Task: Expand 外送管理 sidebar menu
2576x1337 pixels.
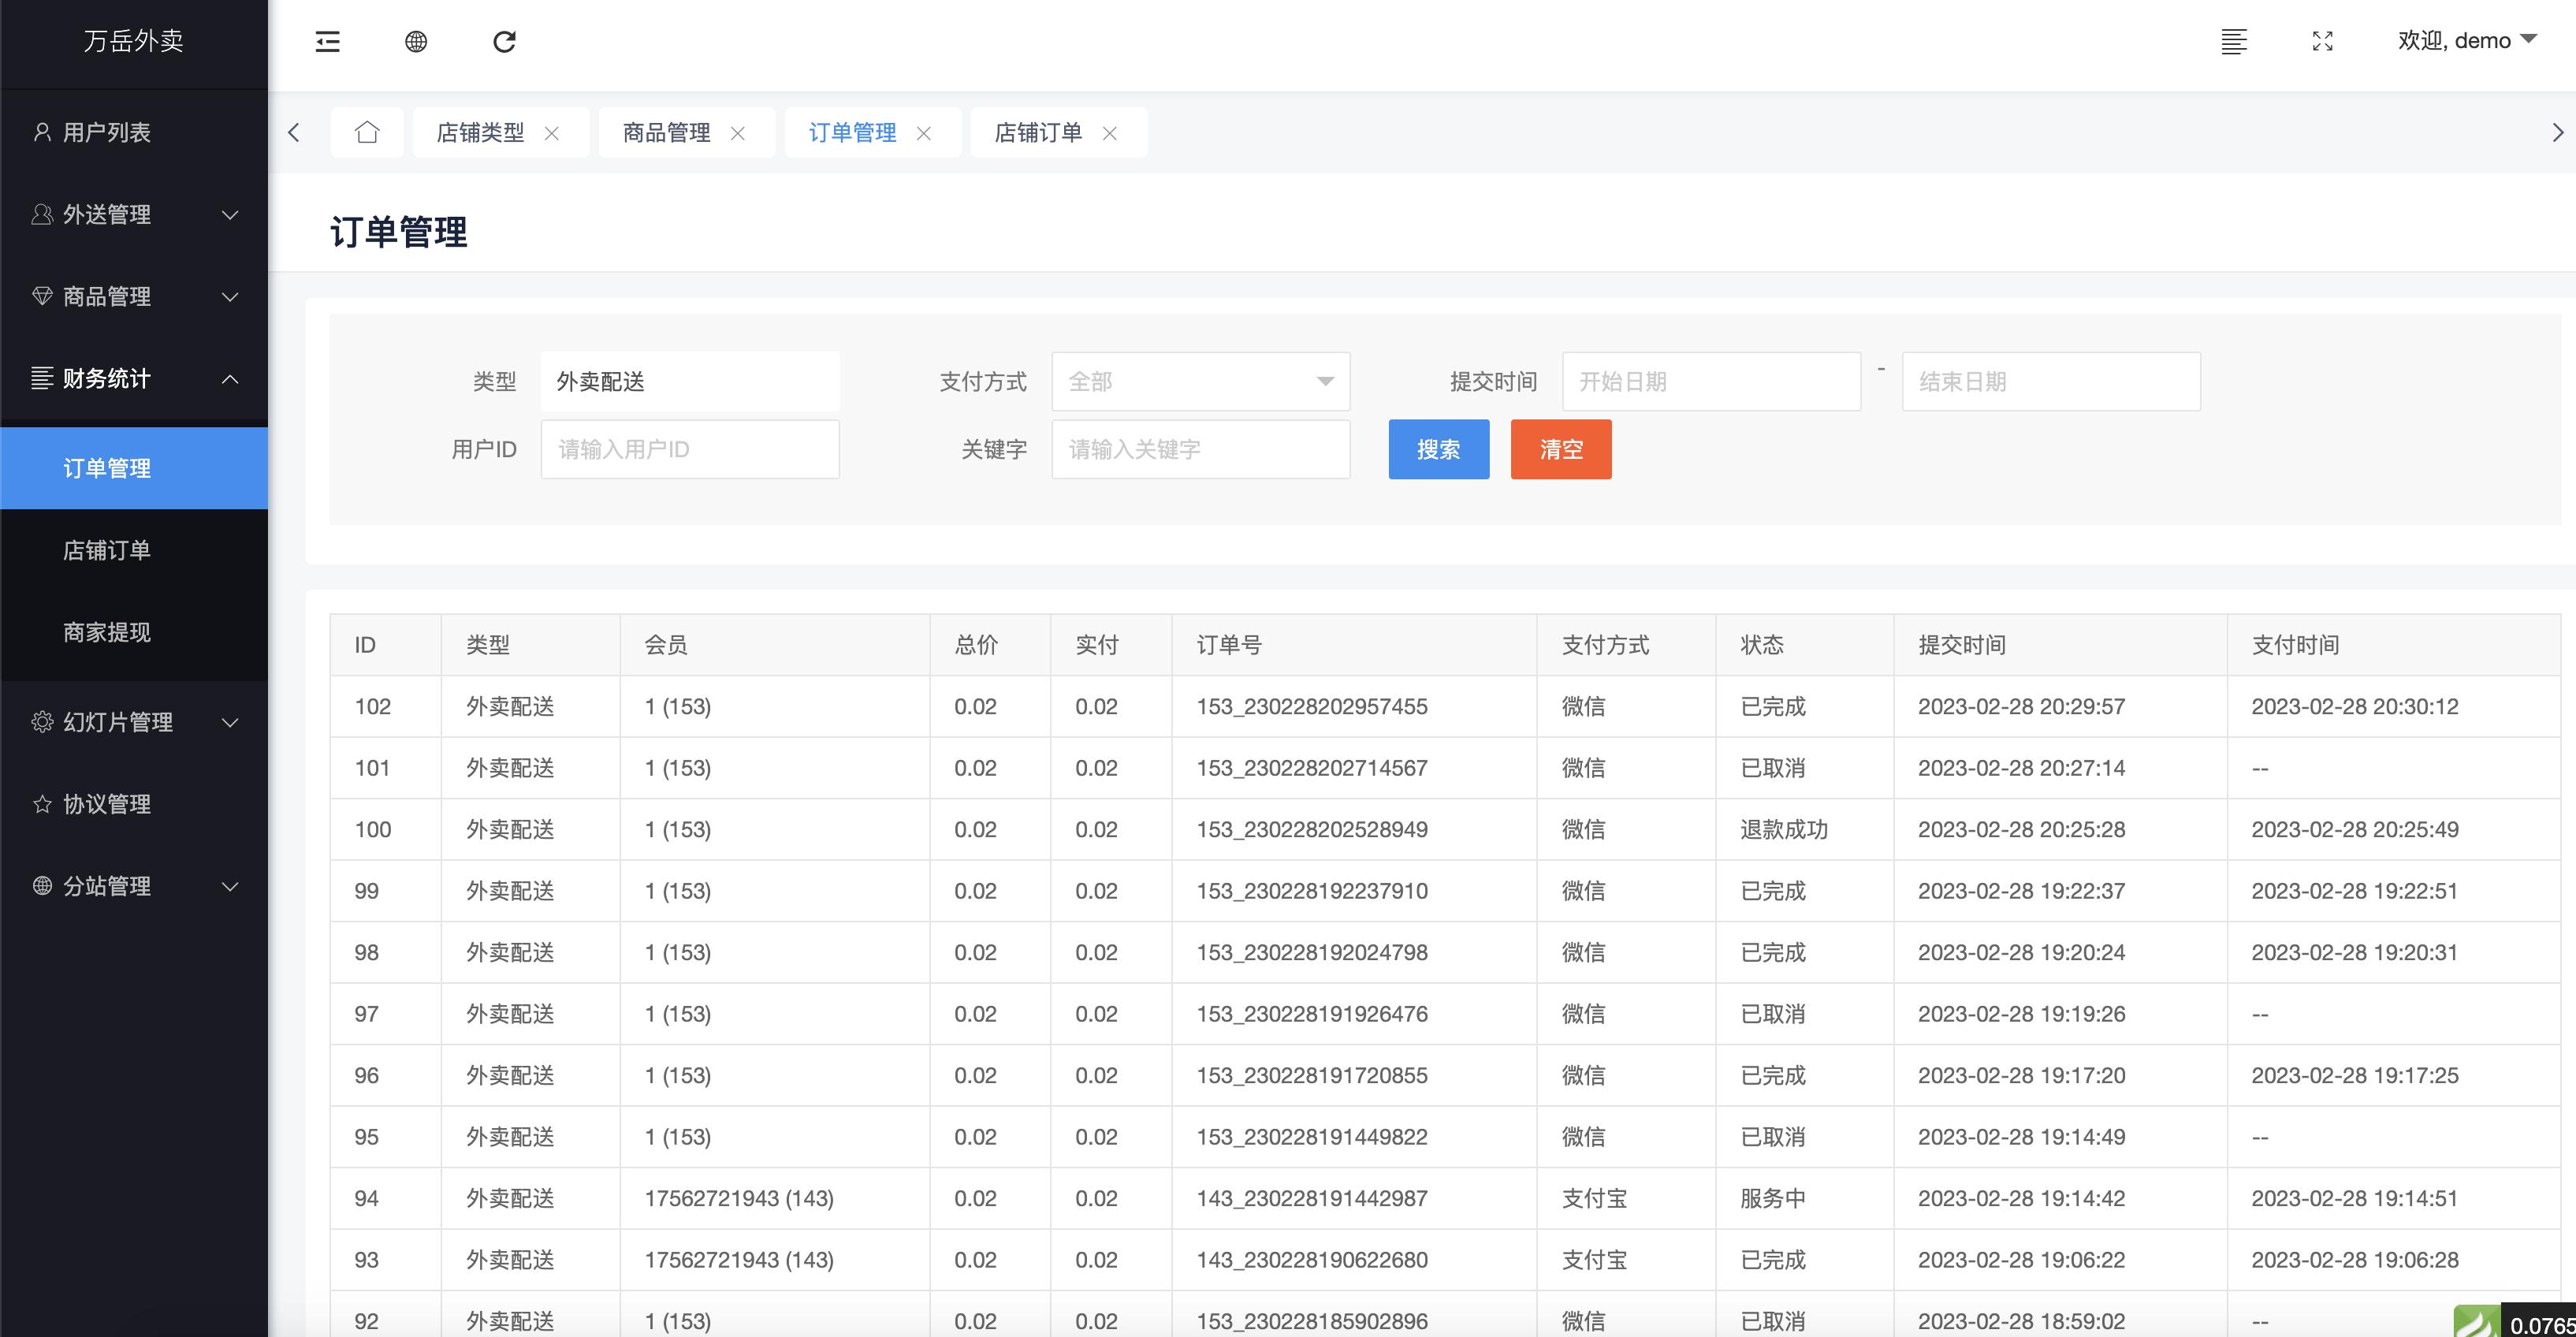Action: pyautogui.click(x=134, y=214)
